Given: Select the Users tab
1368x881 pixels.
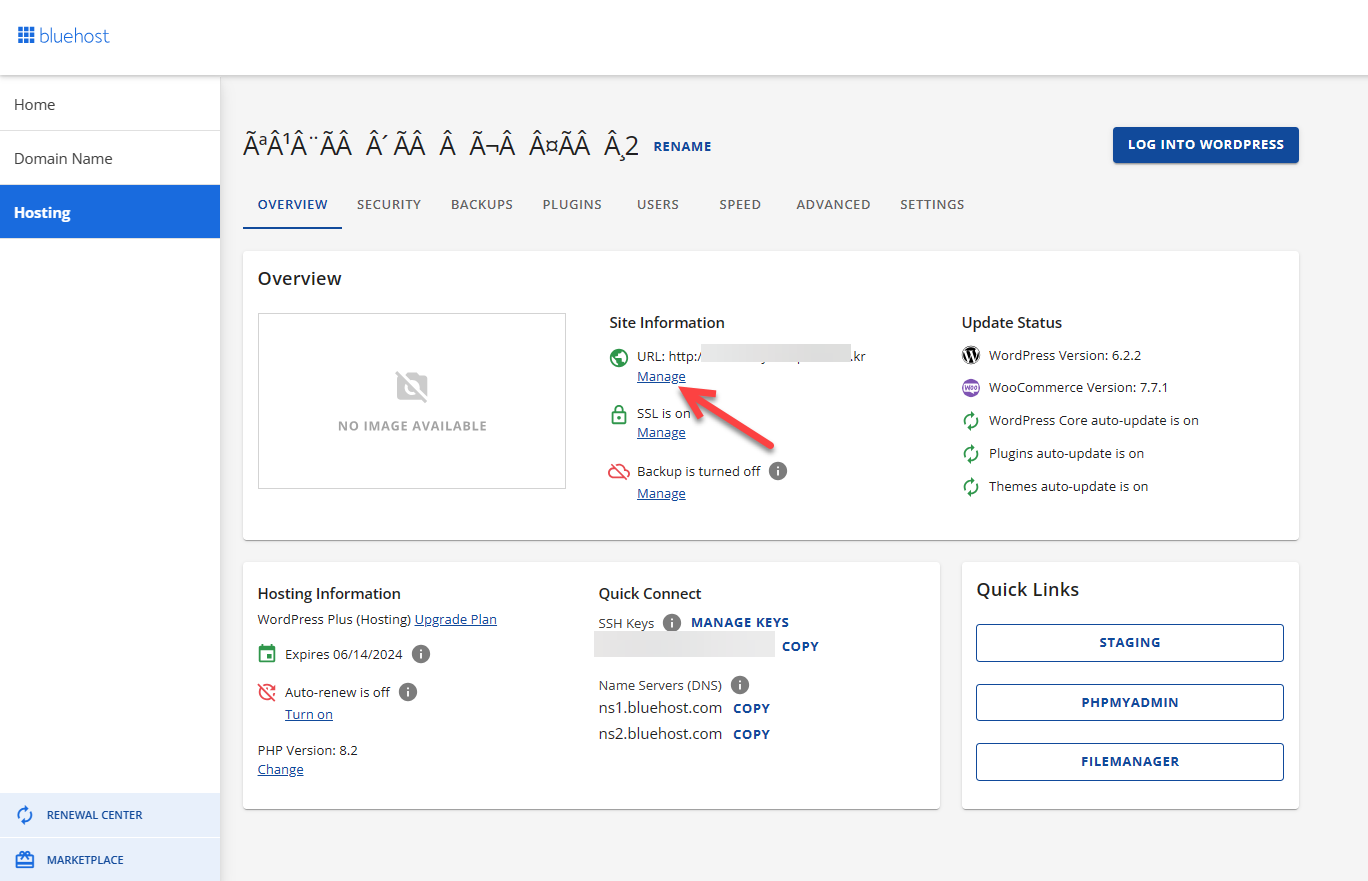Looking at the screenshot, I should pyautogui.click(x=658, y=204).
